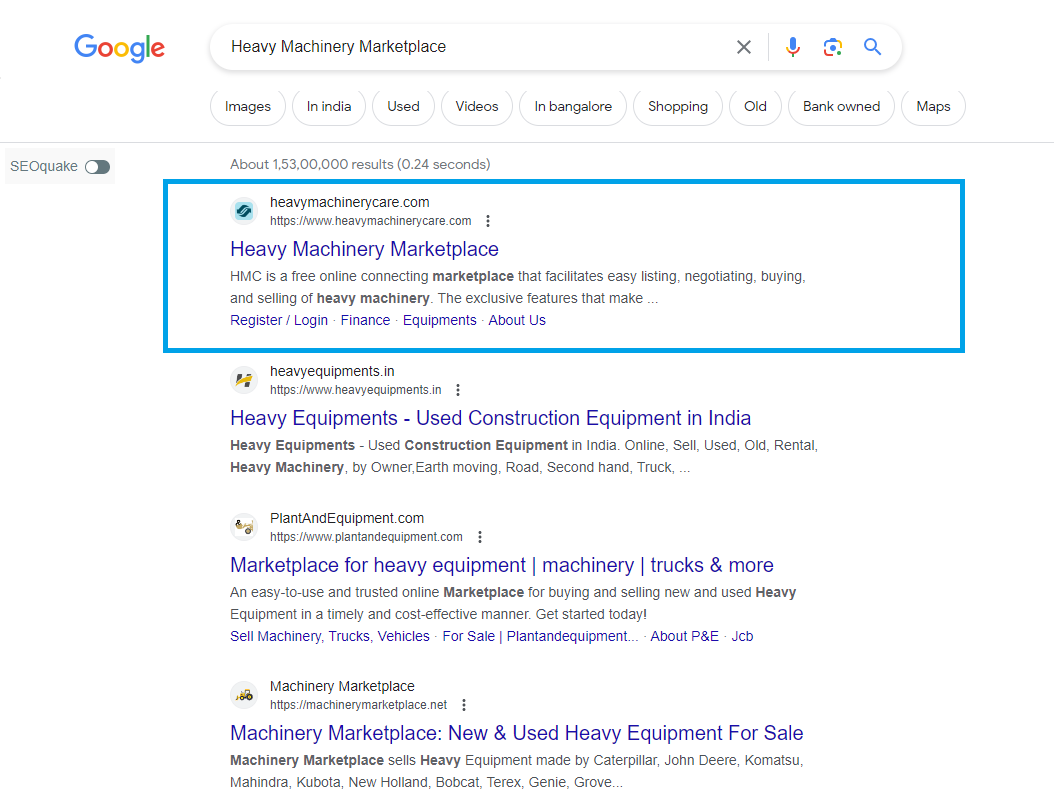Click the Google logo

pos(120,48)
